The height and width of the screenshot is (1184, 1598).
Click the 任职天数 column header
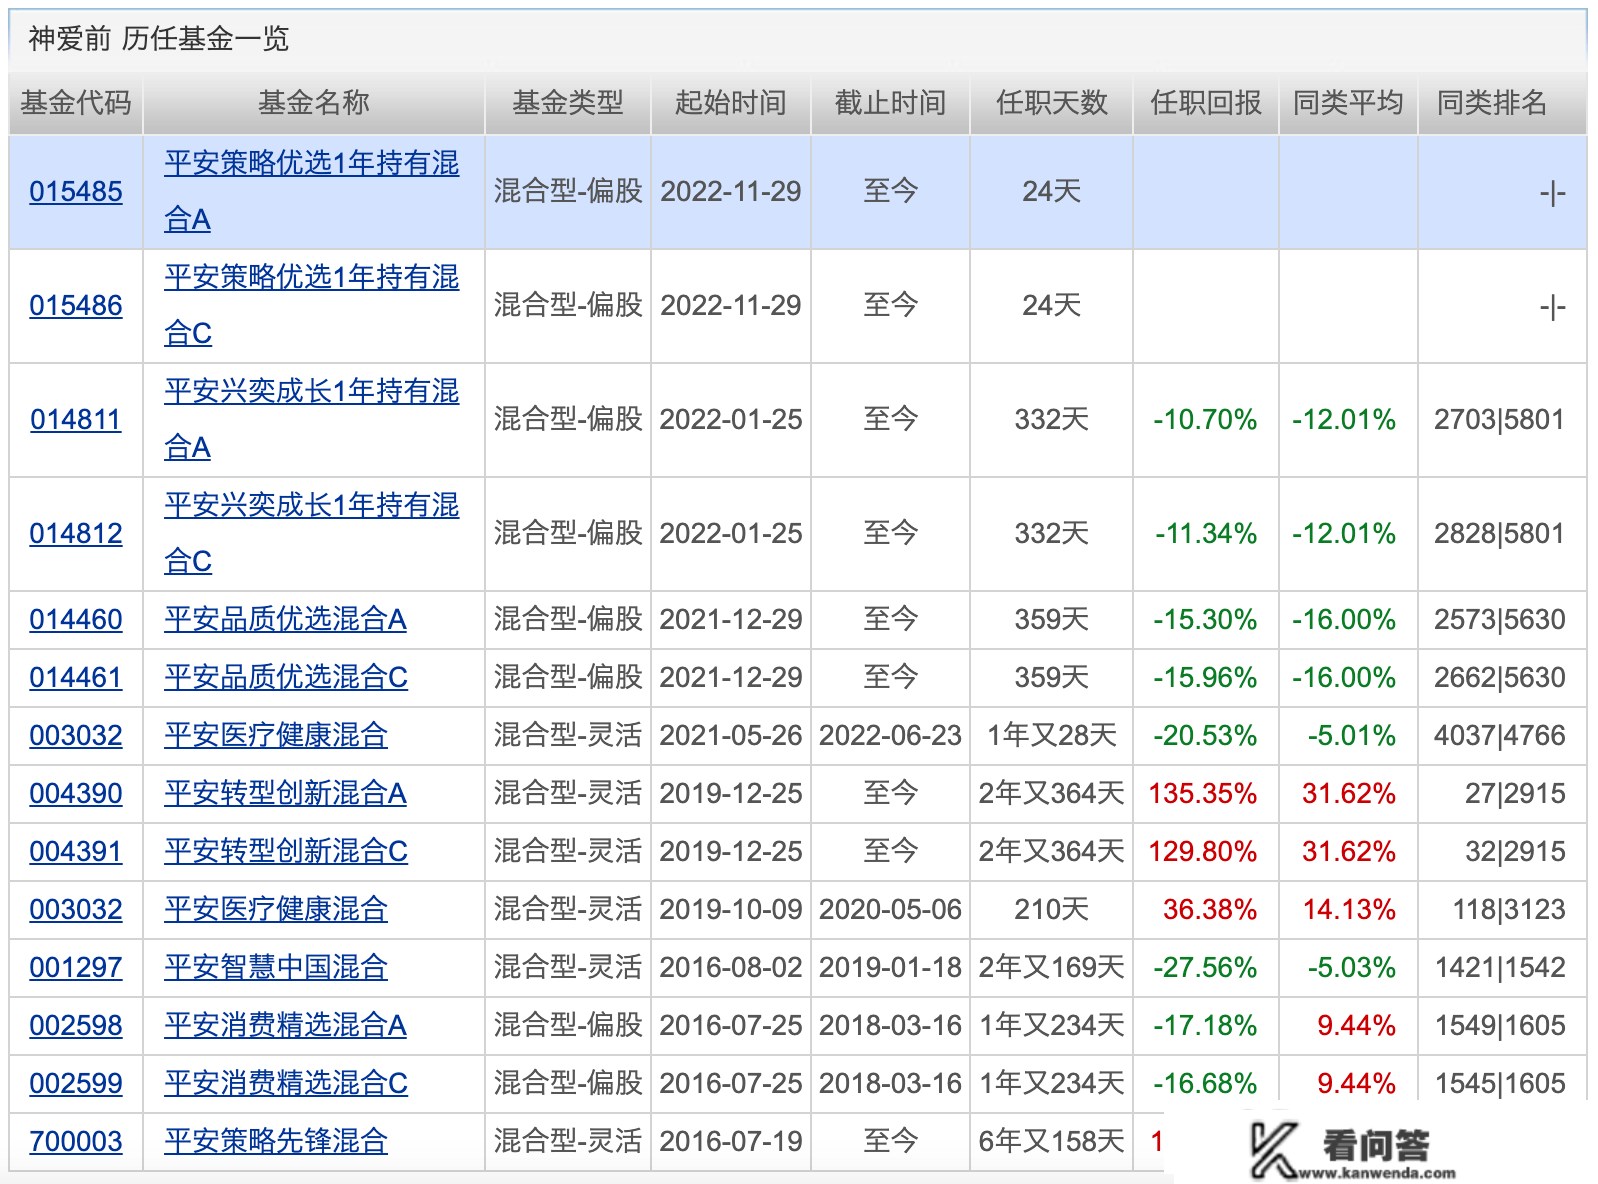pyautogui.click(x=1051, y=103)
